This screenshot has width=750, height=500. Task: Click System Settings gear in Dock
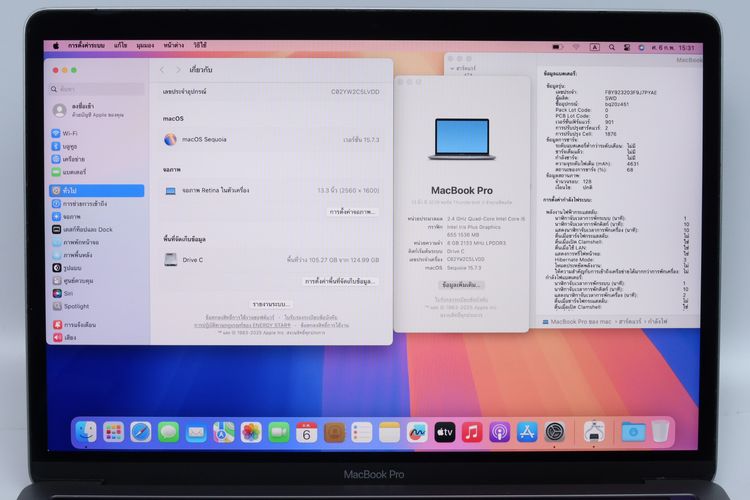(x=555, y=433)
